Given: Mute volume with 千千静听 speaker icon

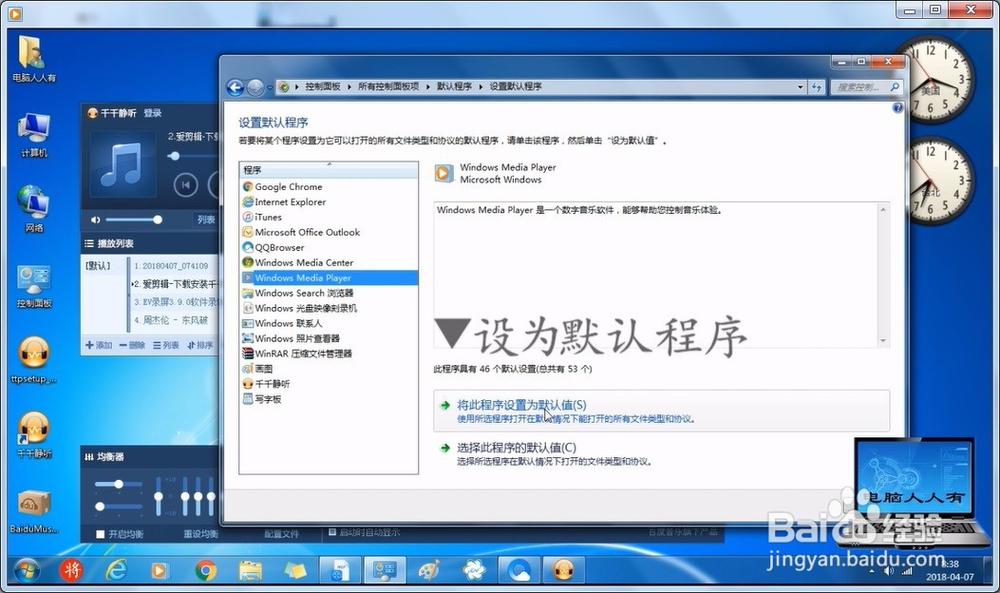Looking at the screenshot, I should pyautogui.click(x=96, y=220).
